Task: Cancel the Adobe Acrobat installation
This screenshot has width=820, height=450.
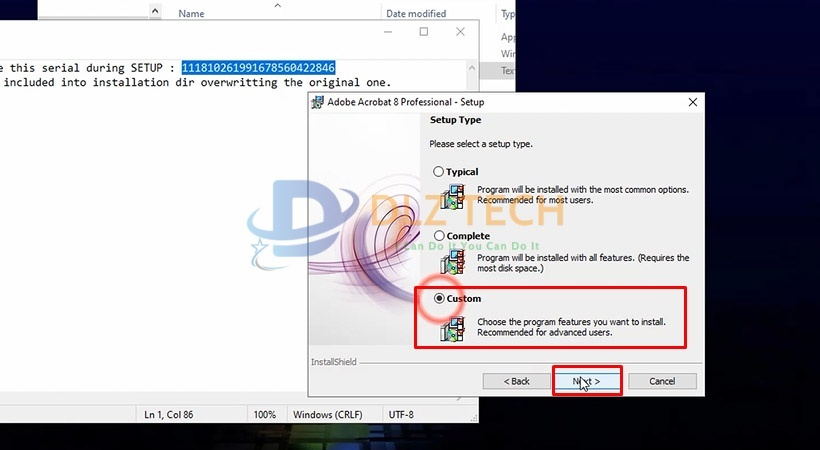Action: coord(661,381)
